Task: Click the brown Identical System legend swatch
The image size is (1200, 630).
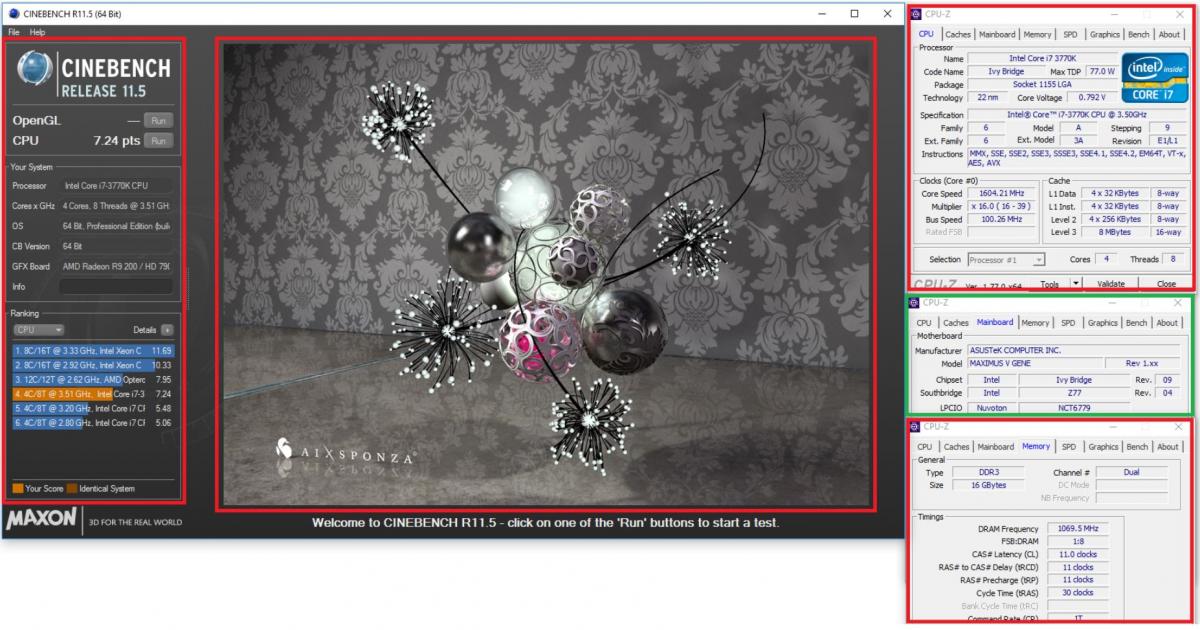Action: pyautogui.click(x=72, y=489)
